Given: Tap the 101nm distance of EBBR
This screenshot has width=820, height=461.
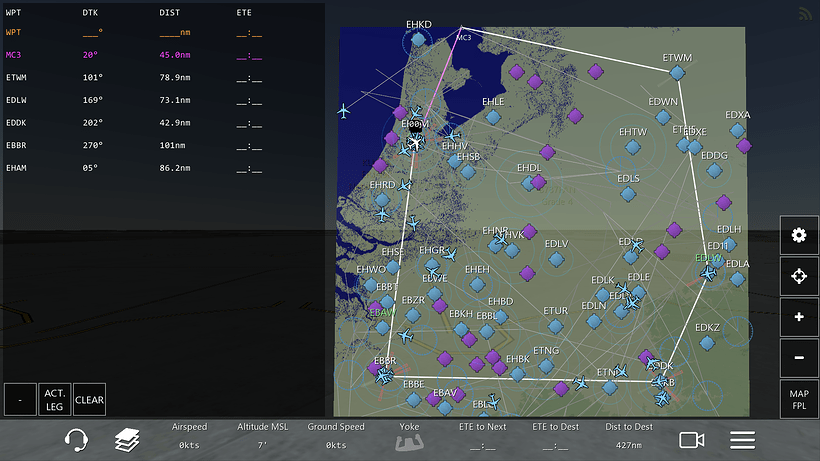Looking at the screenshot, I should coord(172,145).
